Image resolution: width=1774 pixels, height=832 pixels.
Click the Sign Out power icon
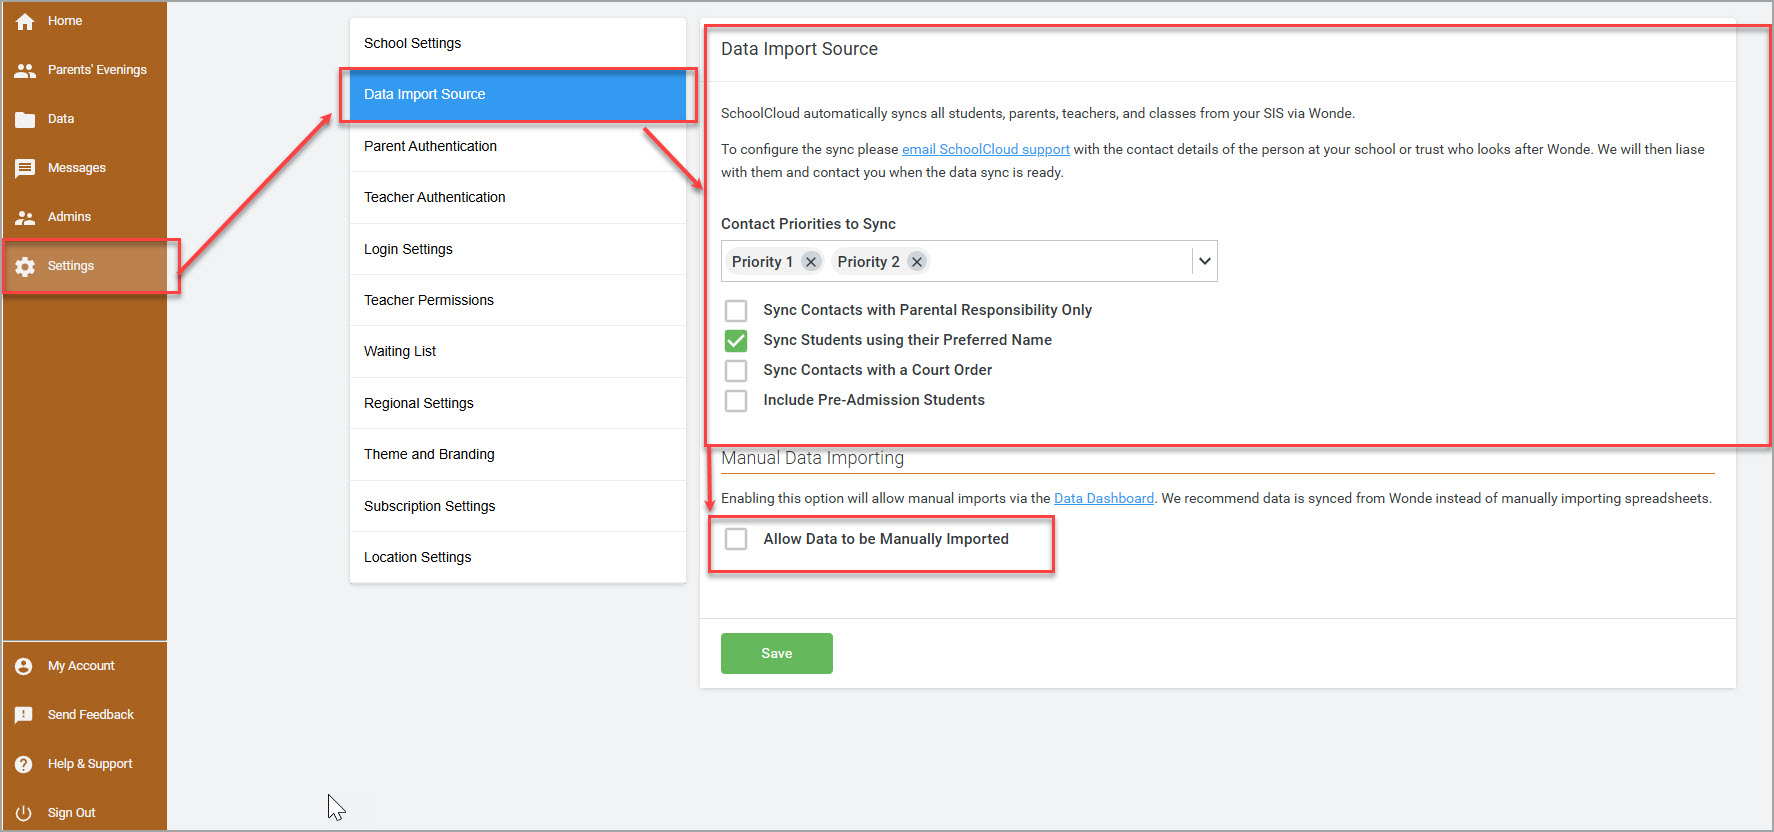tap(24, 813)
